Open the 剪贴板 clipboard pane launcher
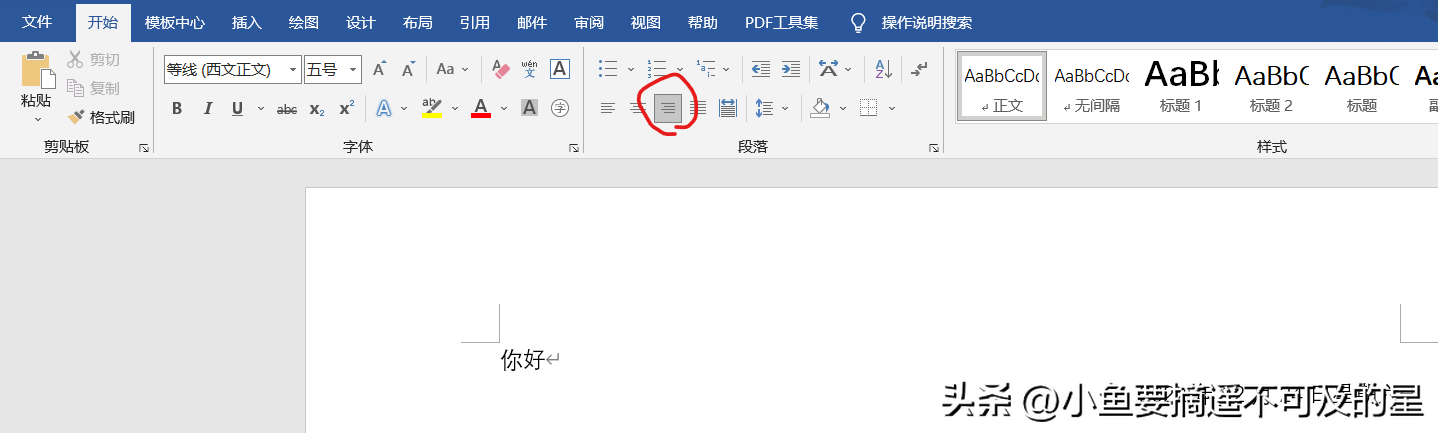Image resolution: width=1438 pixels, height=433 pixels. pos(144,148)
